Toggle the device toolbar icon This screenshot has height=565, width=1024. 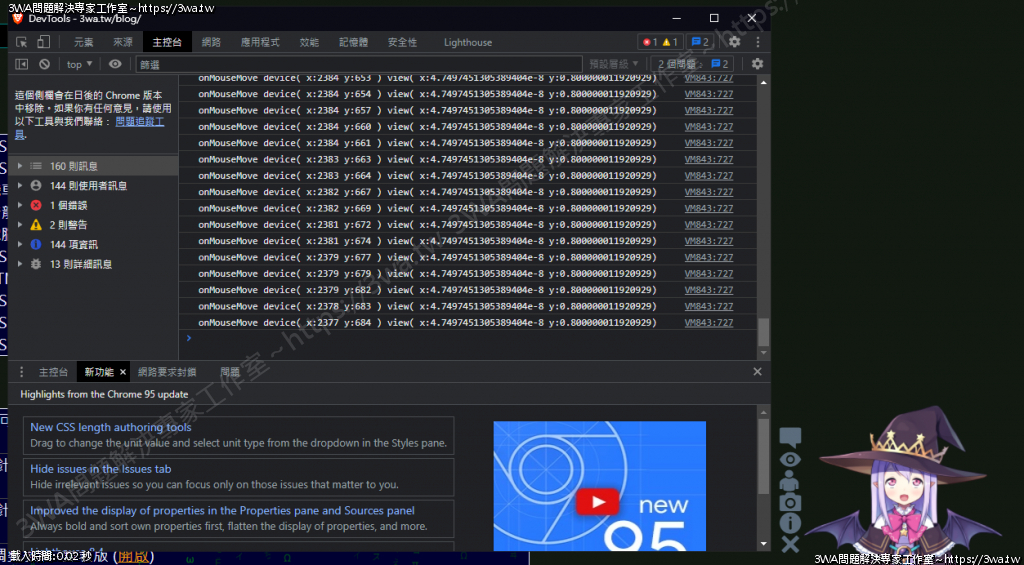click(x=43, y=42)
